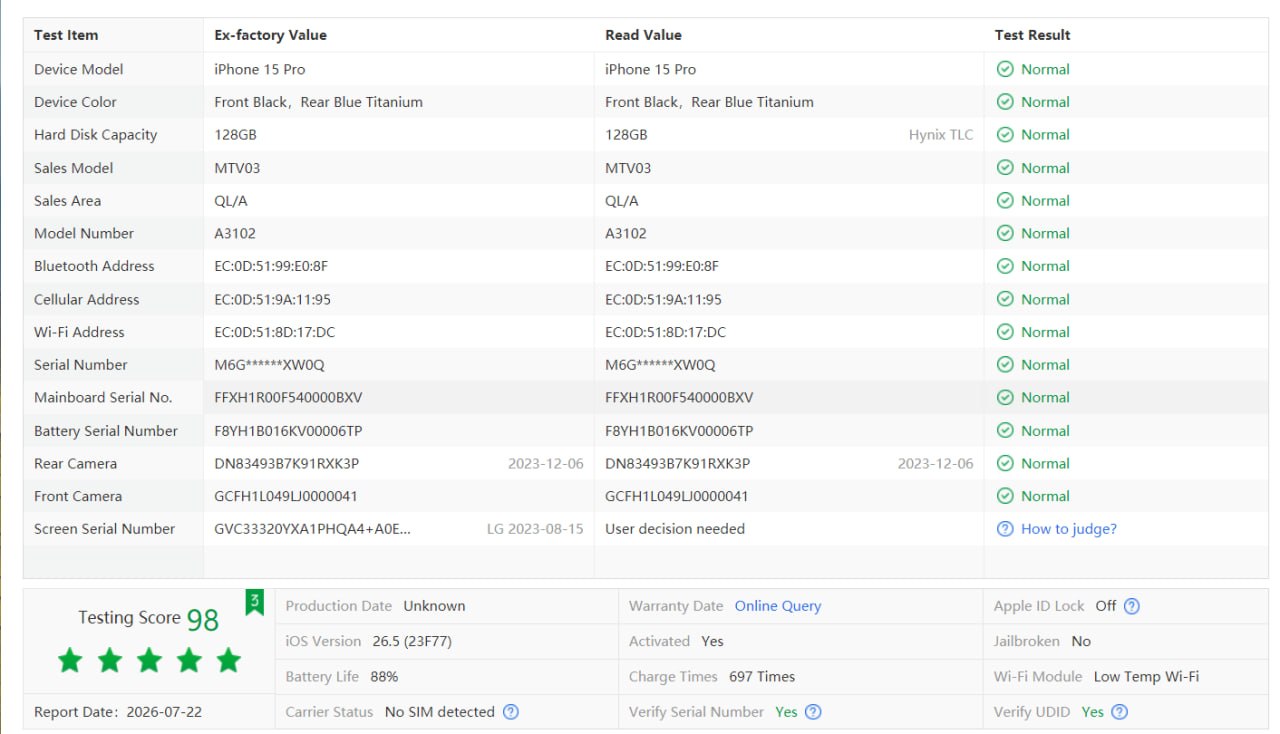Click check icon in Model Number row

[x=1005, y=233]
